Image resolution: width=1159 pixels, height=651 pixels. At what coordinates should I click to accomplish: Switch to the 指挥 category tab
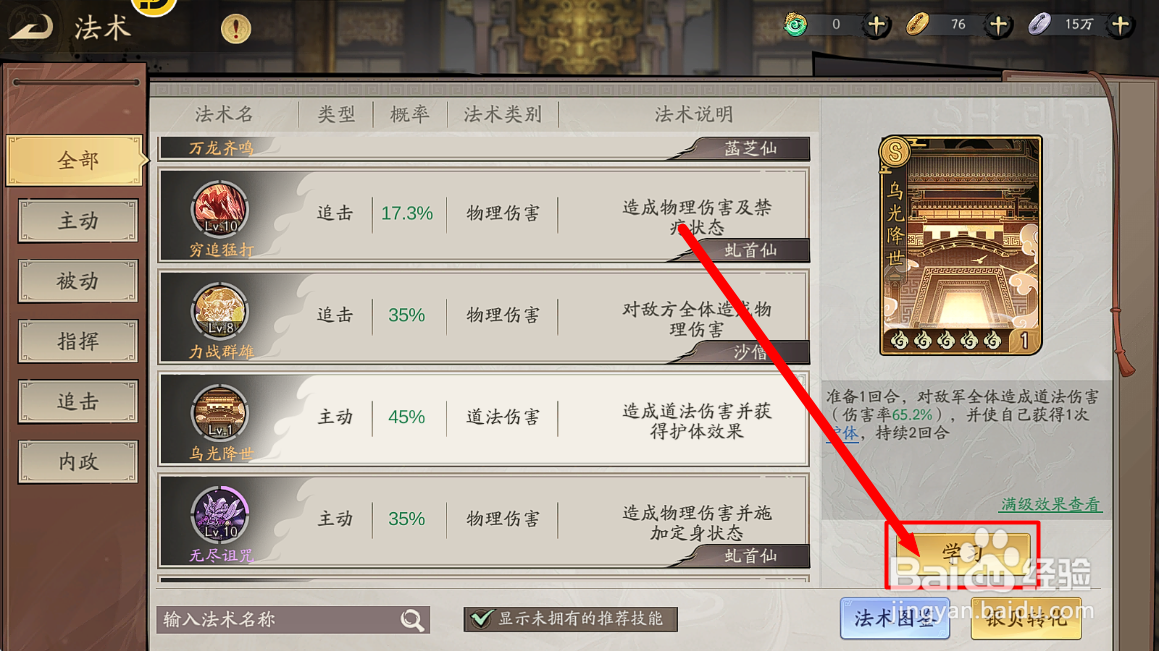click(78, 341)
